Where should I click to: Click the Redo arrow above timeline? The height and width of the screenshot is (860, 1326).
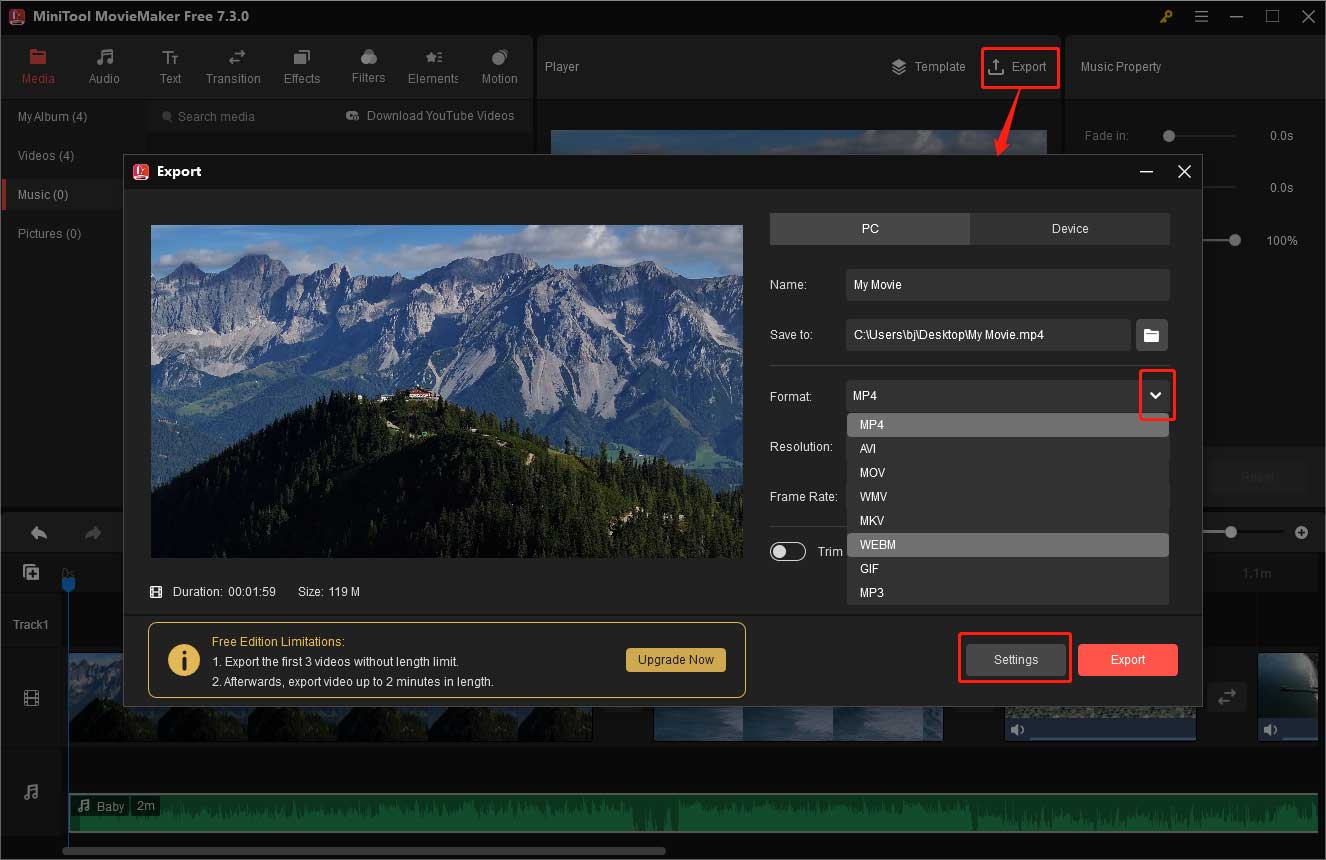[x=93, y=533]
